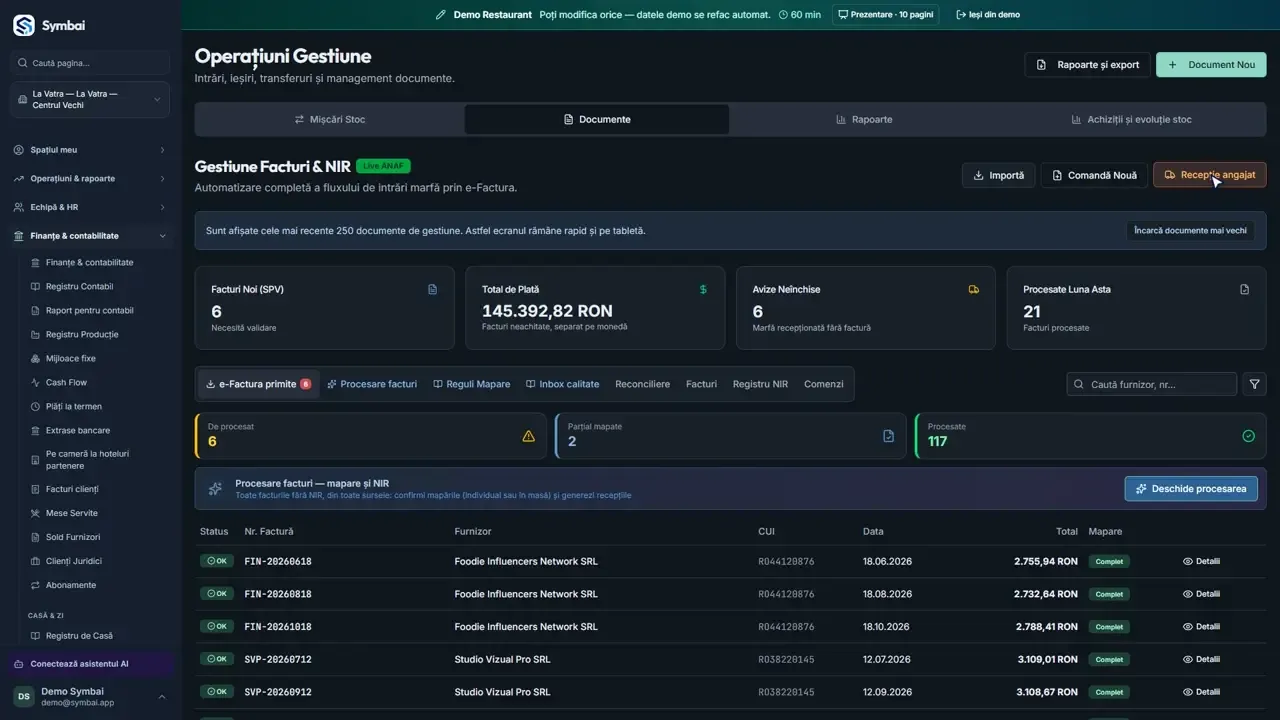Image resolution: width=1280 pixels, height=720 pixels.
Task: Click Importă button
Action: pyautogui.click(x=998, y=175)
